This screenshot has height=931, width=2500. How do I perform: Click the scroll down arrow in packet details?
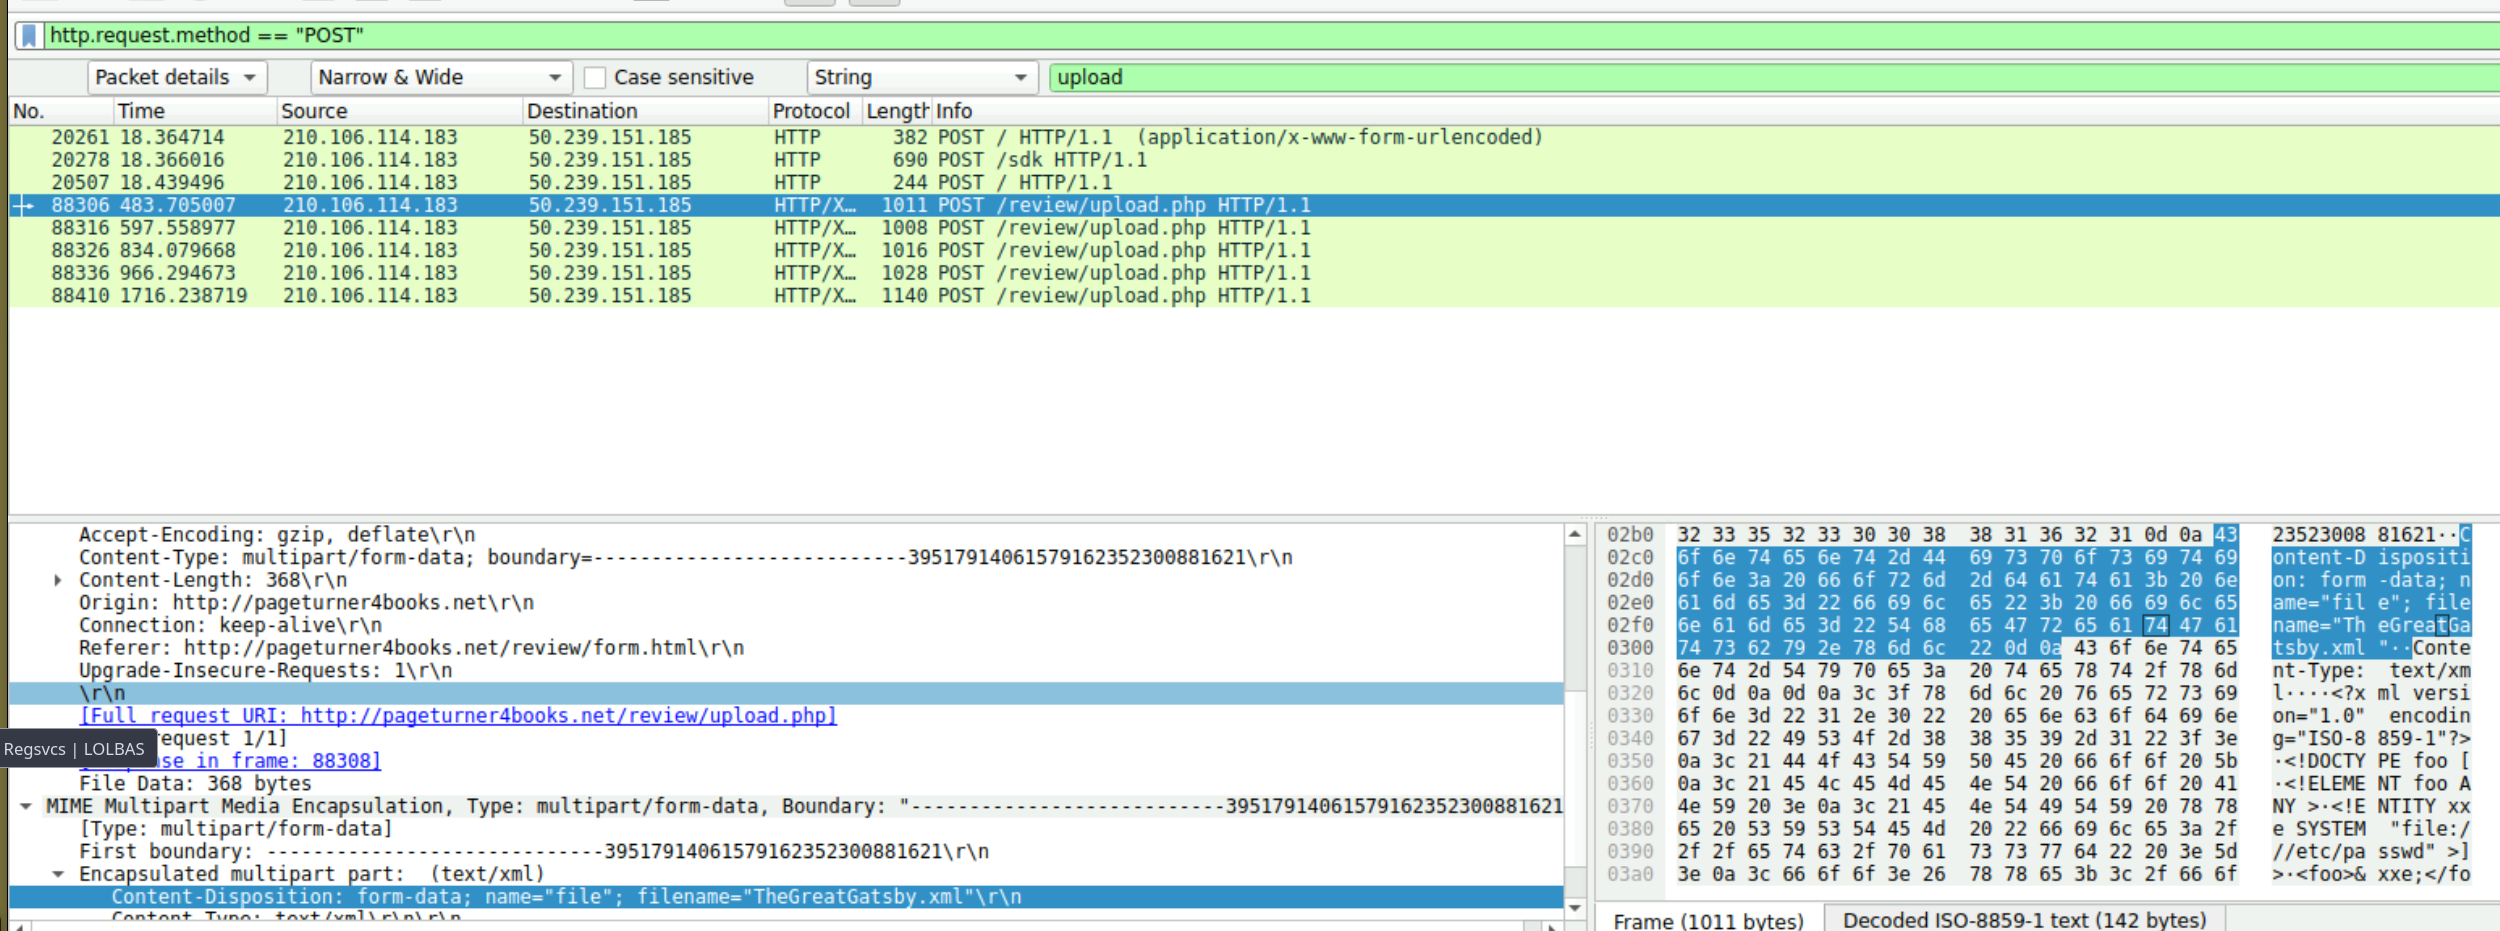pos(1575,908)
